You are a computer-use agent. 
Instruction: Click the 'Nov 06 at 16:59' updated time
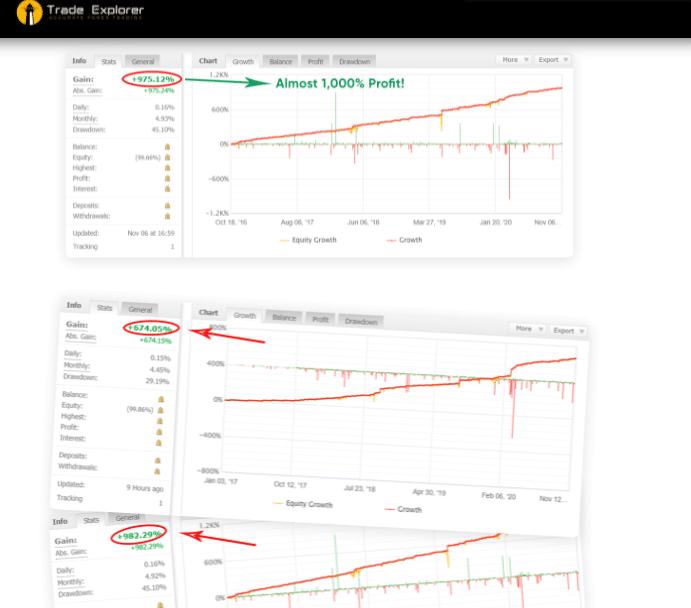pyautogui.click(x=151, y=233)
